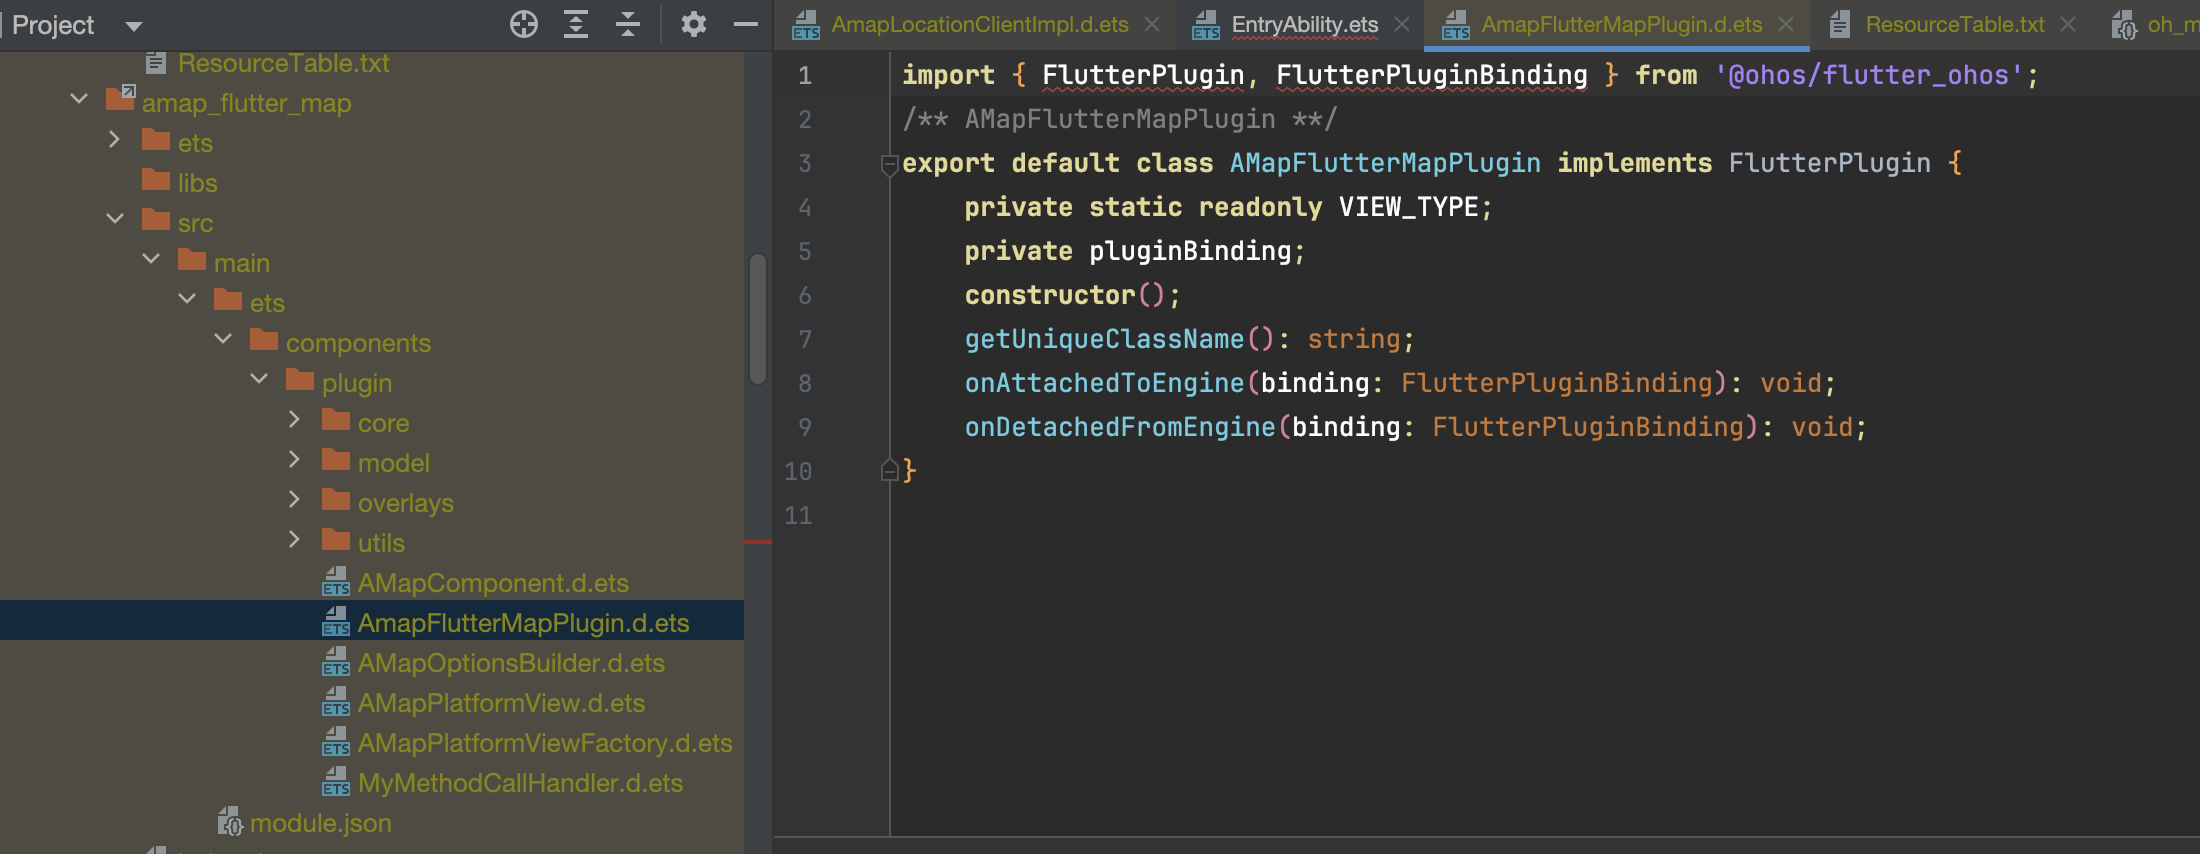Close the EntryAbility.ets tab
The height and width of the screenshot is (854, 2200).
(1402, 24)
